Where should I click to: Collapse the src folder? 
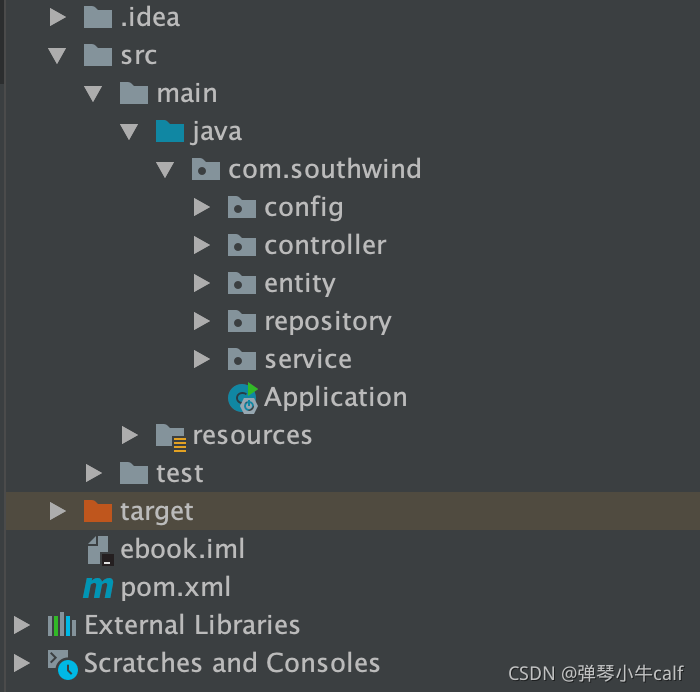pos(57,55)
